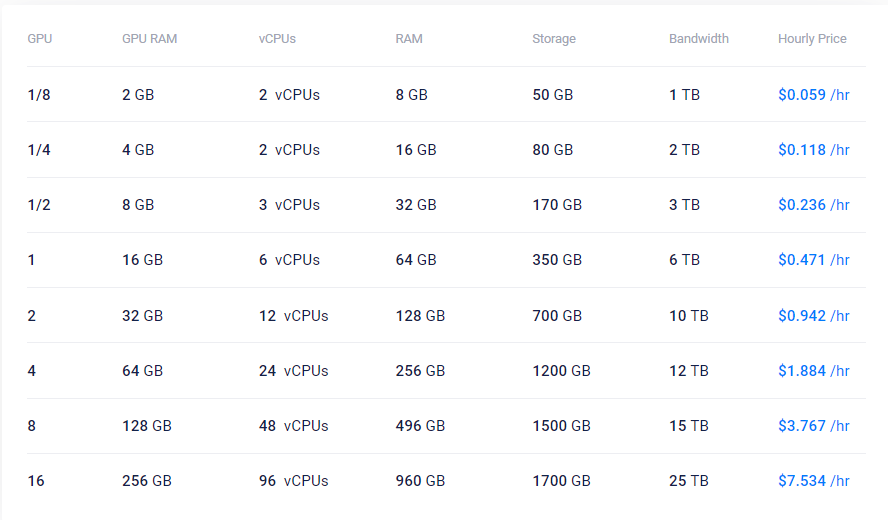Select the 96 vCPUs cell
This screenshot has width=888, height=520.
point(293,481)
